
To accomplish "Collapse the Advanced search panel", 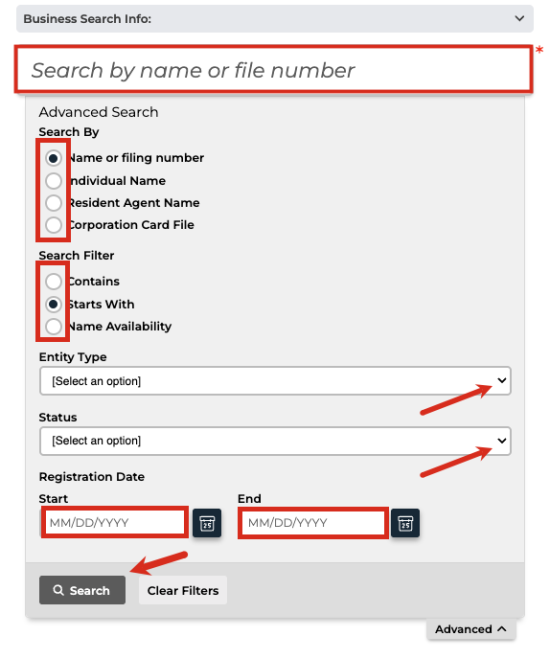I will (471, 629).
